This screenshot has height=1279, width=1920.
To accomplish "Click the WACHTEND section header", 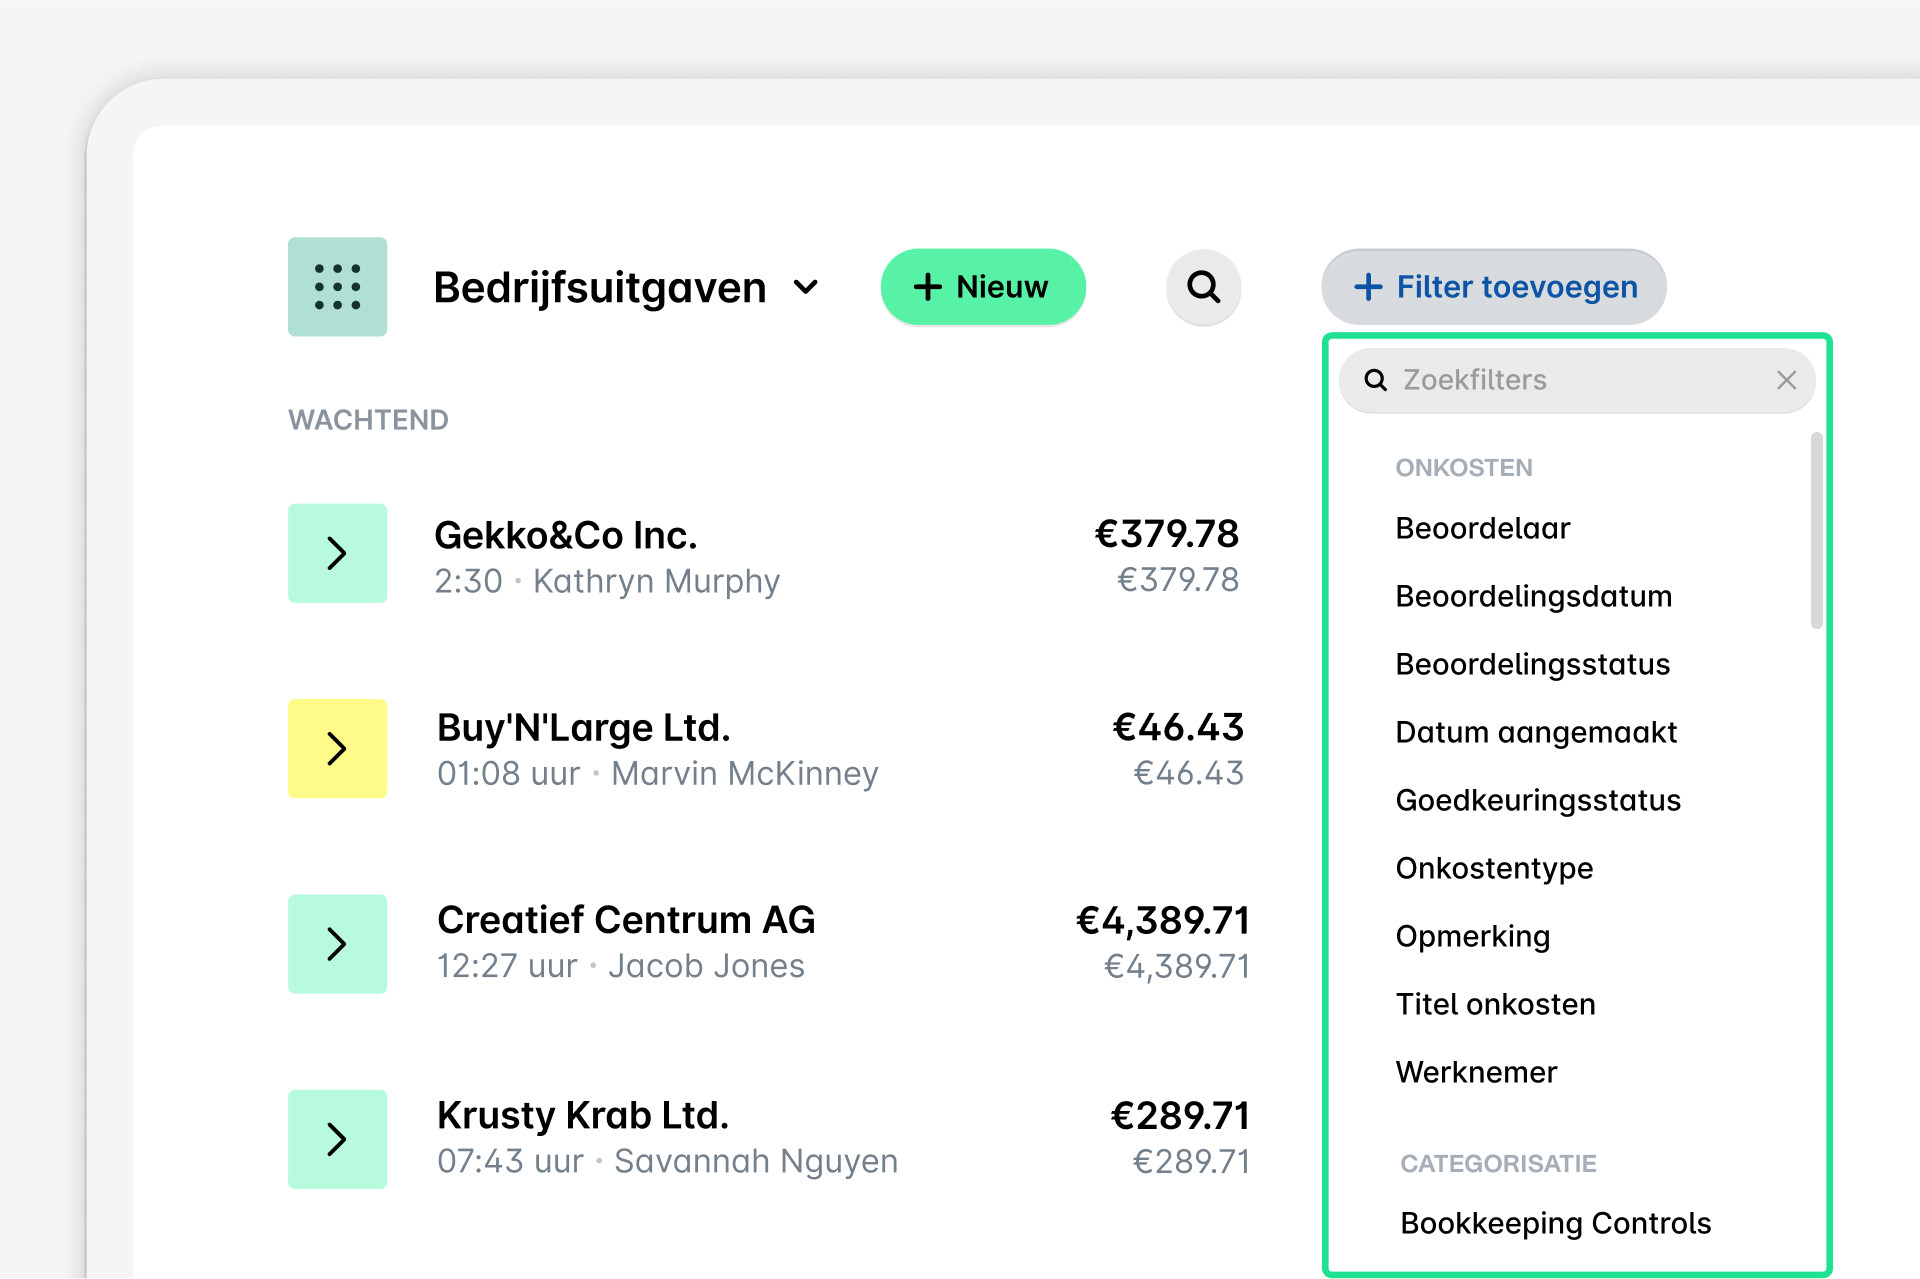I will (x=368, y=420).
